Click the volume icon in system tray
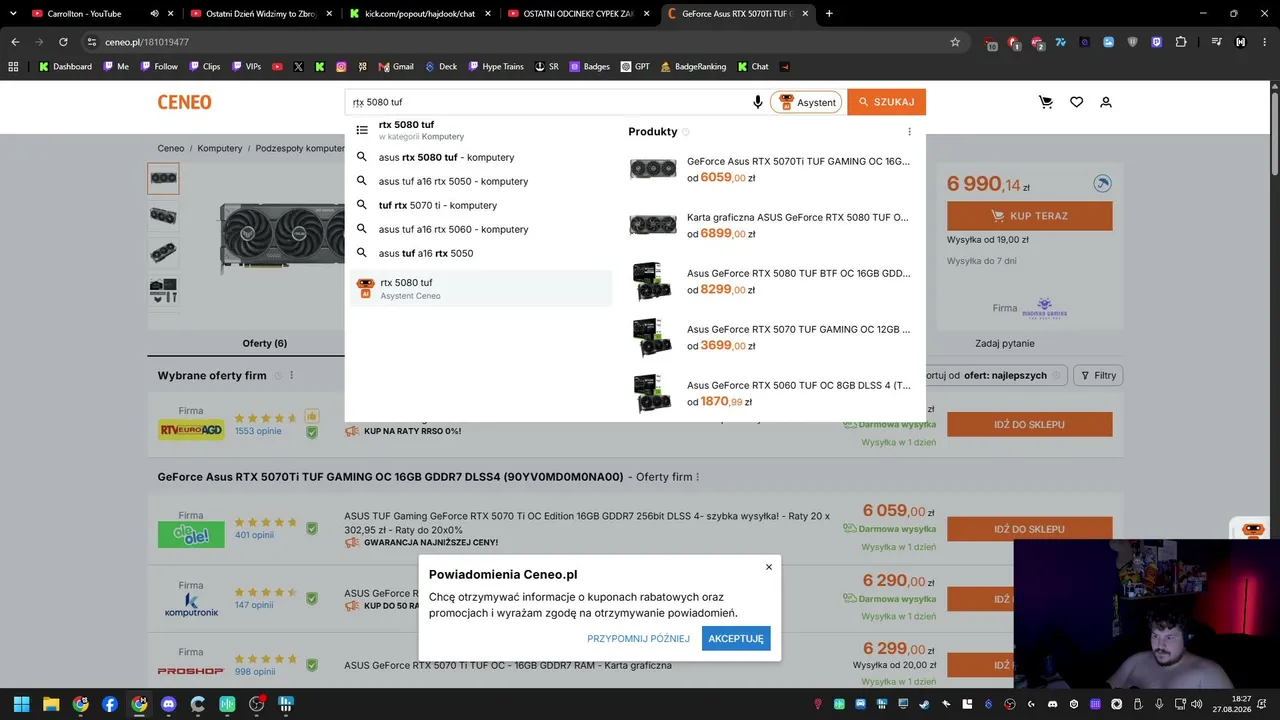The width and height of the screenshot is (1280, 720). coord(1196,704)
